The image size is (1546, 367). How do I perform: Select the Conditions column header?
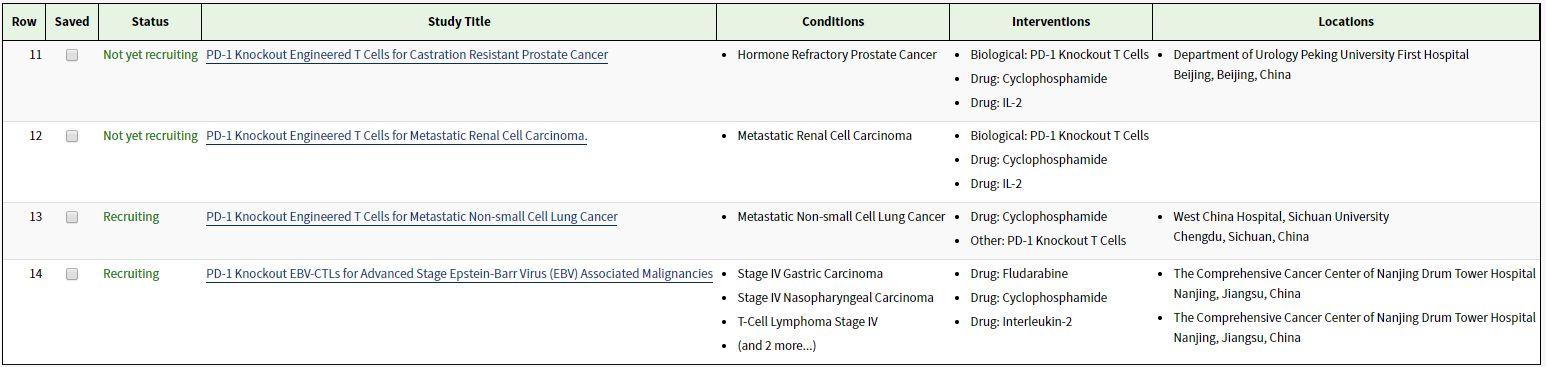point(833,22)
